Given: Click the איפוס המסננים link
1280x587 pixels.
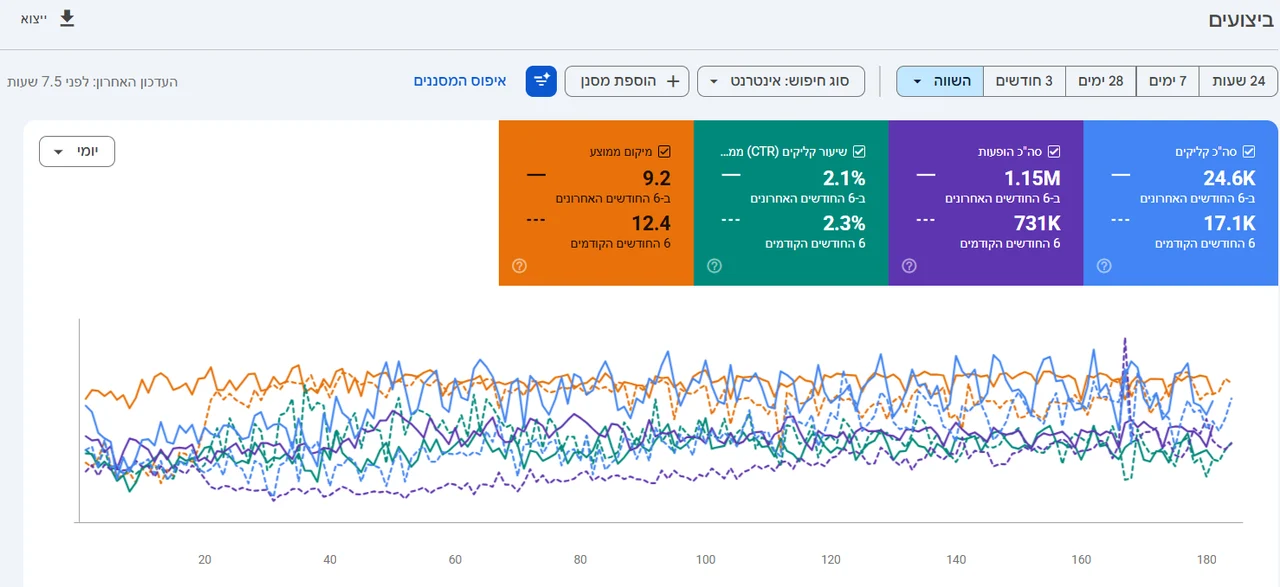Looking at the screenshot, I should pyautogui.click(x=460, y=81).
